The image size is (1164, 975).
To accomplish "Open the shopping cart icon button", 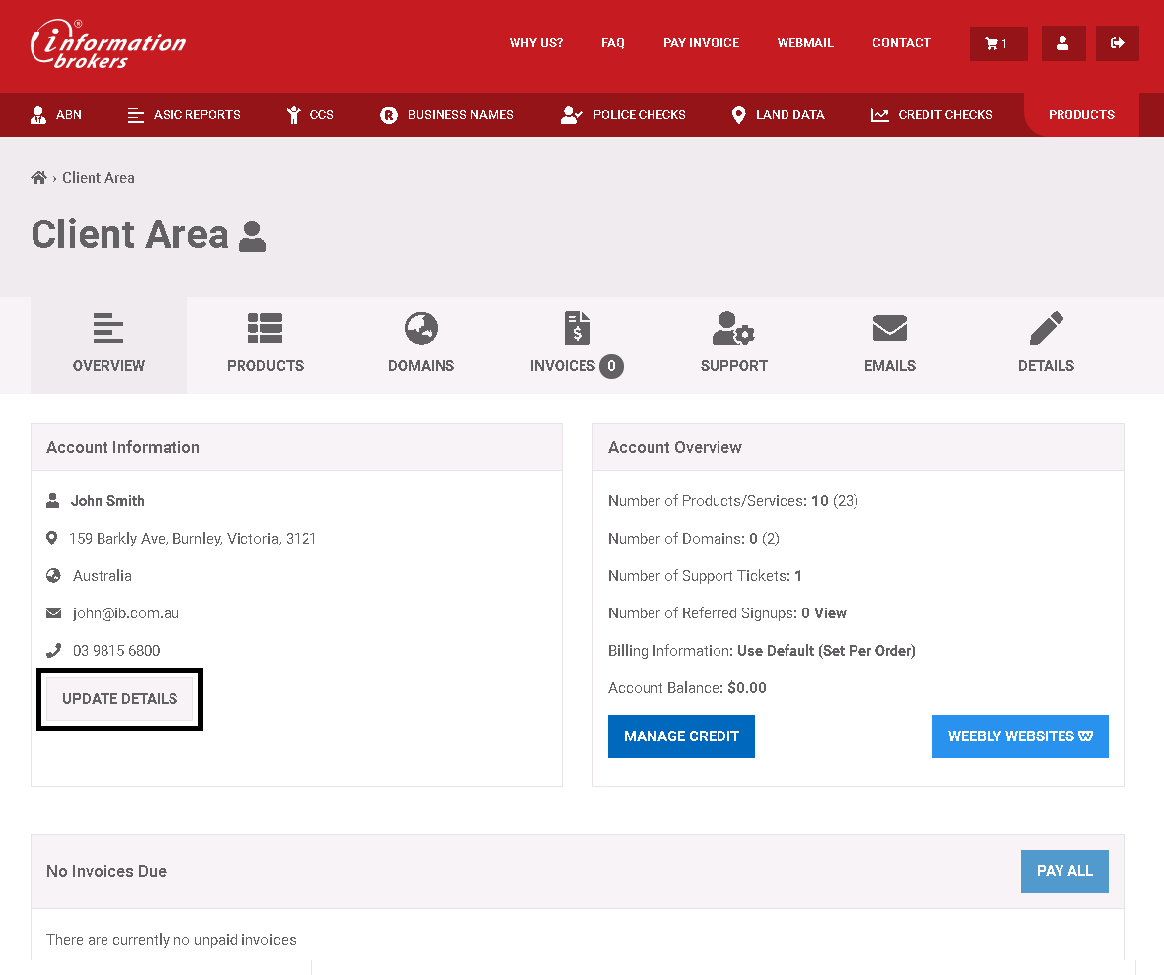I will [998, 44].
